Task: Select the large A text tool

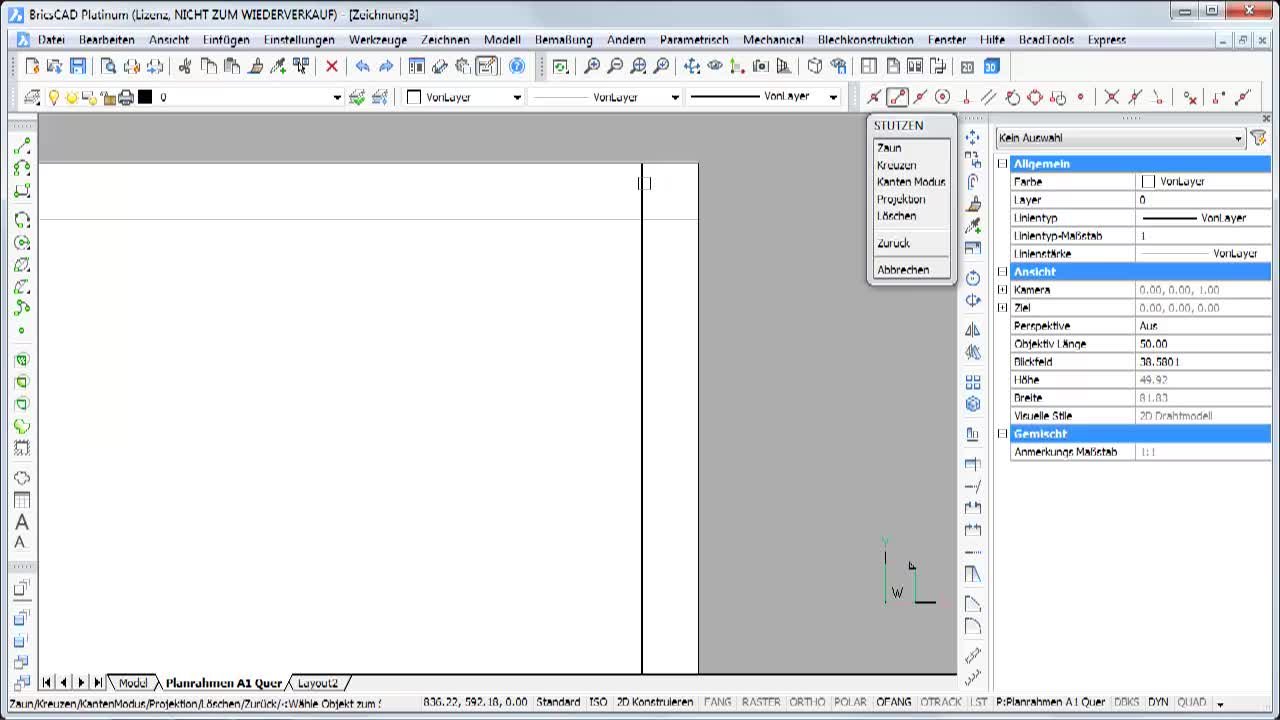Action: 22,522
